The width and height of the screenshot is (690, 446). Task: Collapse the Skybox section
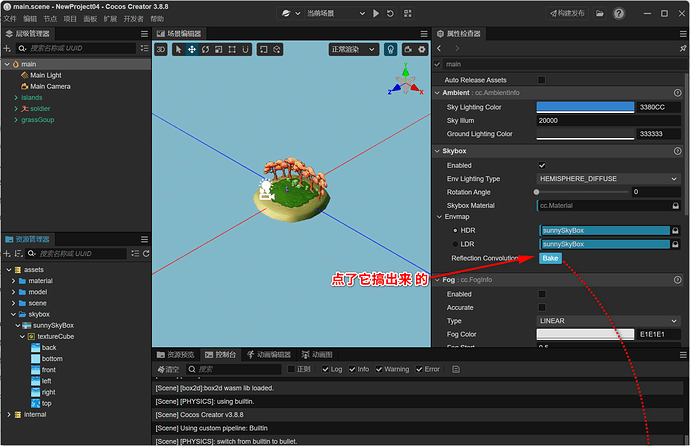437,151
